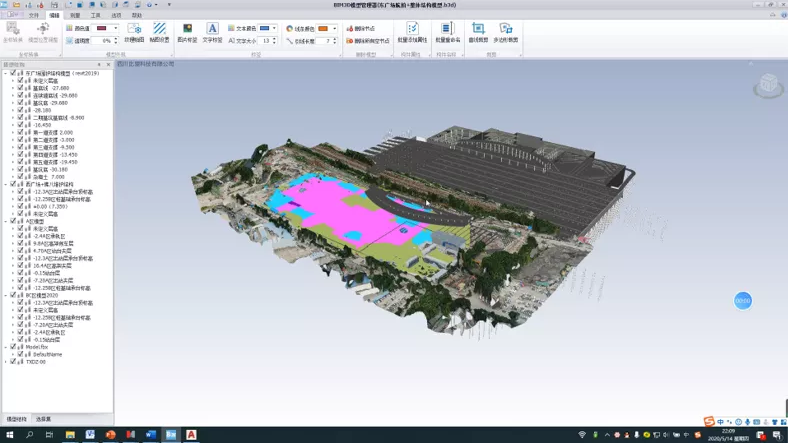788x443 pixels.
Task: Click the 删除节点 delete node button
Action: point(361,29)
